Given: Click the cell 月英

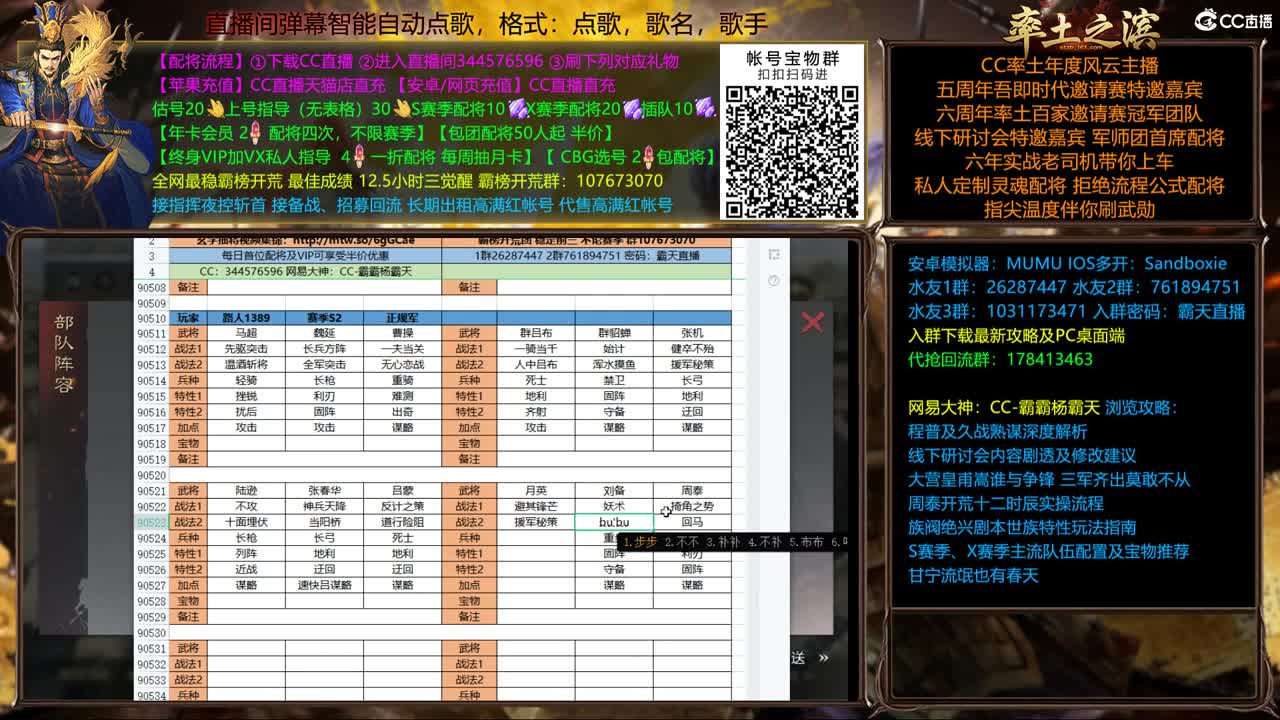Looking at the screenshot, I should [536, 491].
